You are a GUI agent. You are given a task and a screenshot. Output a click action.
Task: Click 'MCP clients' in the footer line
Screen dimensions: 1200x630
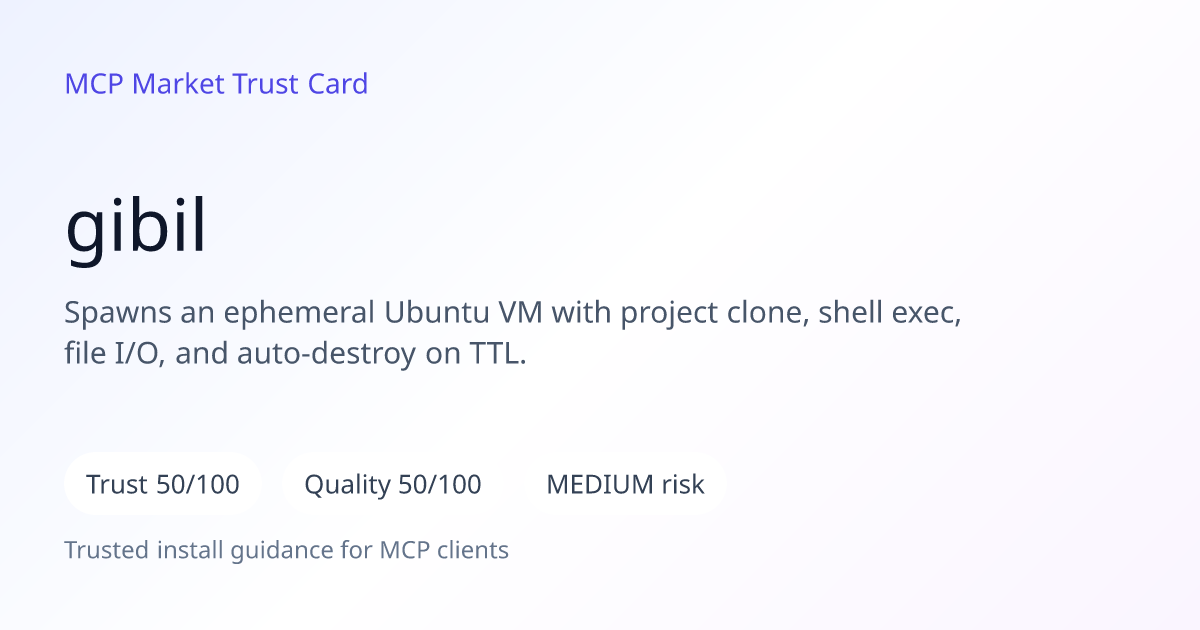coord(444,550)
